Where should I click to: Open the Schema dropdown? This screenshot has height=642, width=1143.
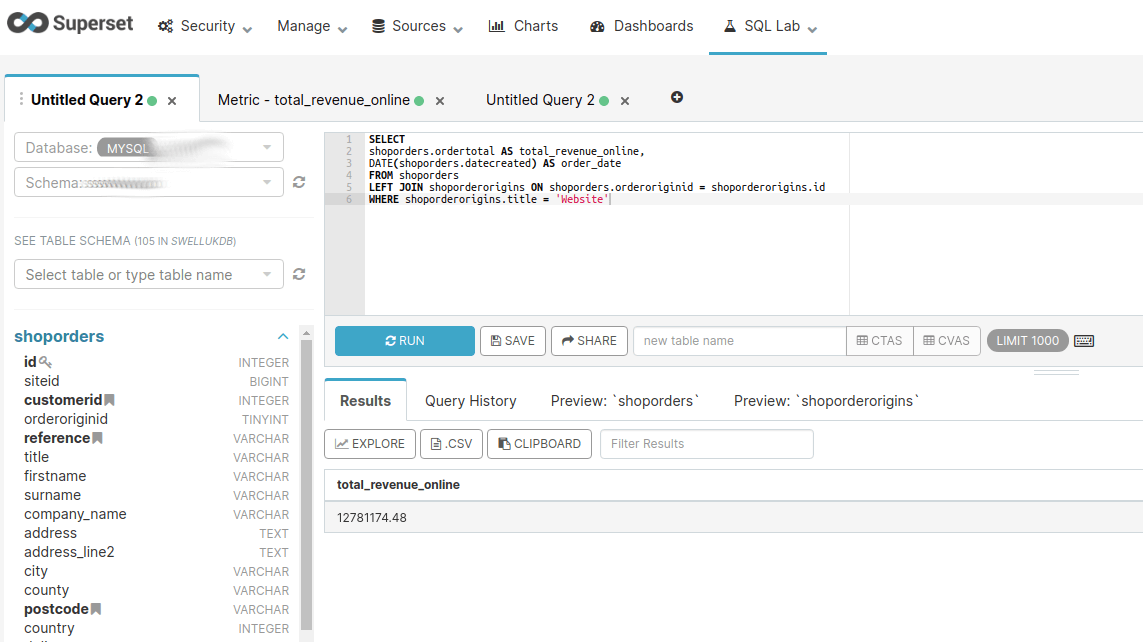pos(149,183)
